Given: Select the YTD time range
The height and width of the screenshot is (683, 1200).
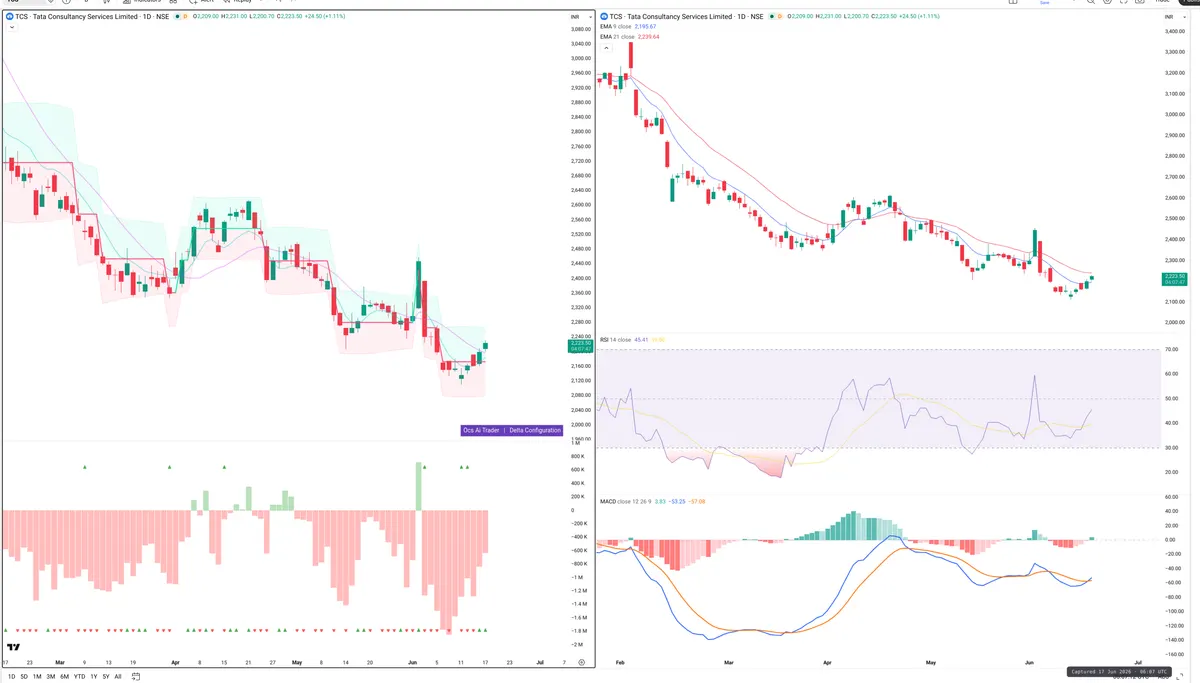Looking at the screenshot, I should tap(80, 676).
